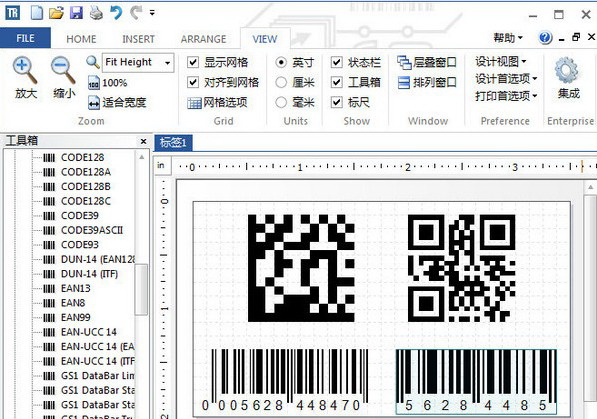Viewport: 597px width, 419px height.
Task: Click the ruler unit 'in' box
Action: pyautogui.click(x=161, y=165)
